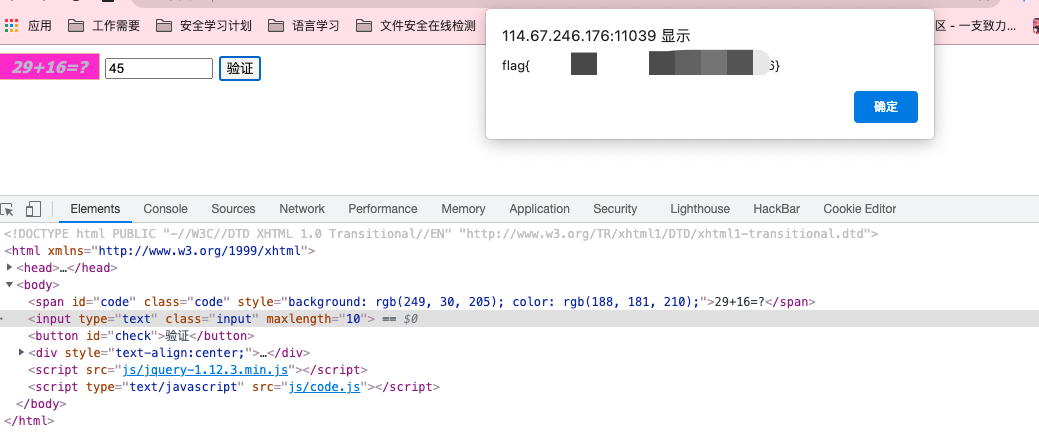The height and width of the screenshot is (437, 1039).
Task: Open the 工作需要 bookmark folder
Action: (104, 26)
